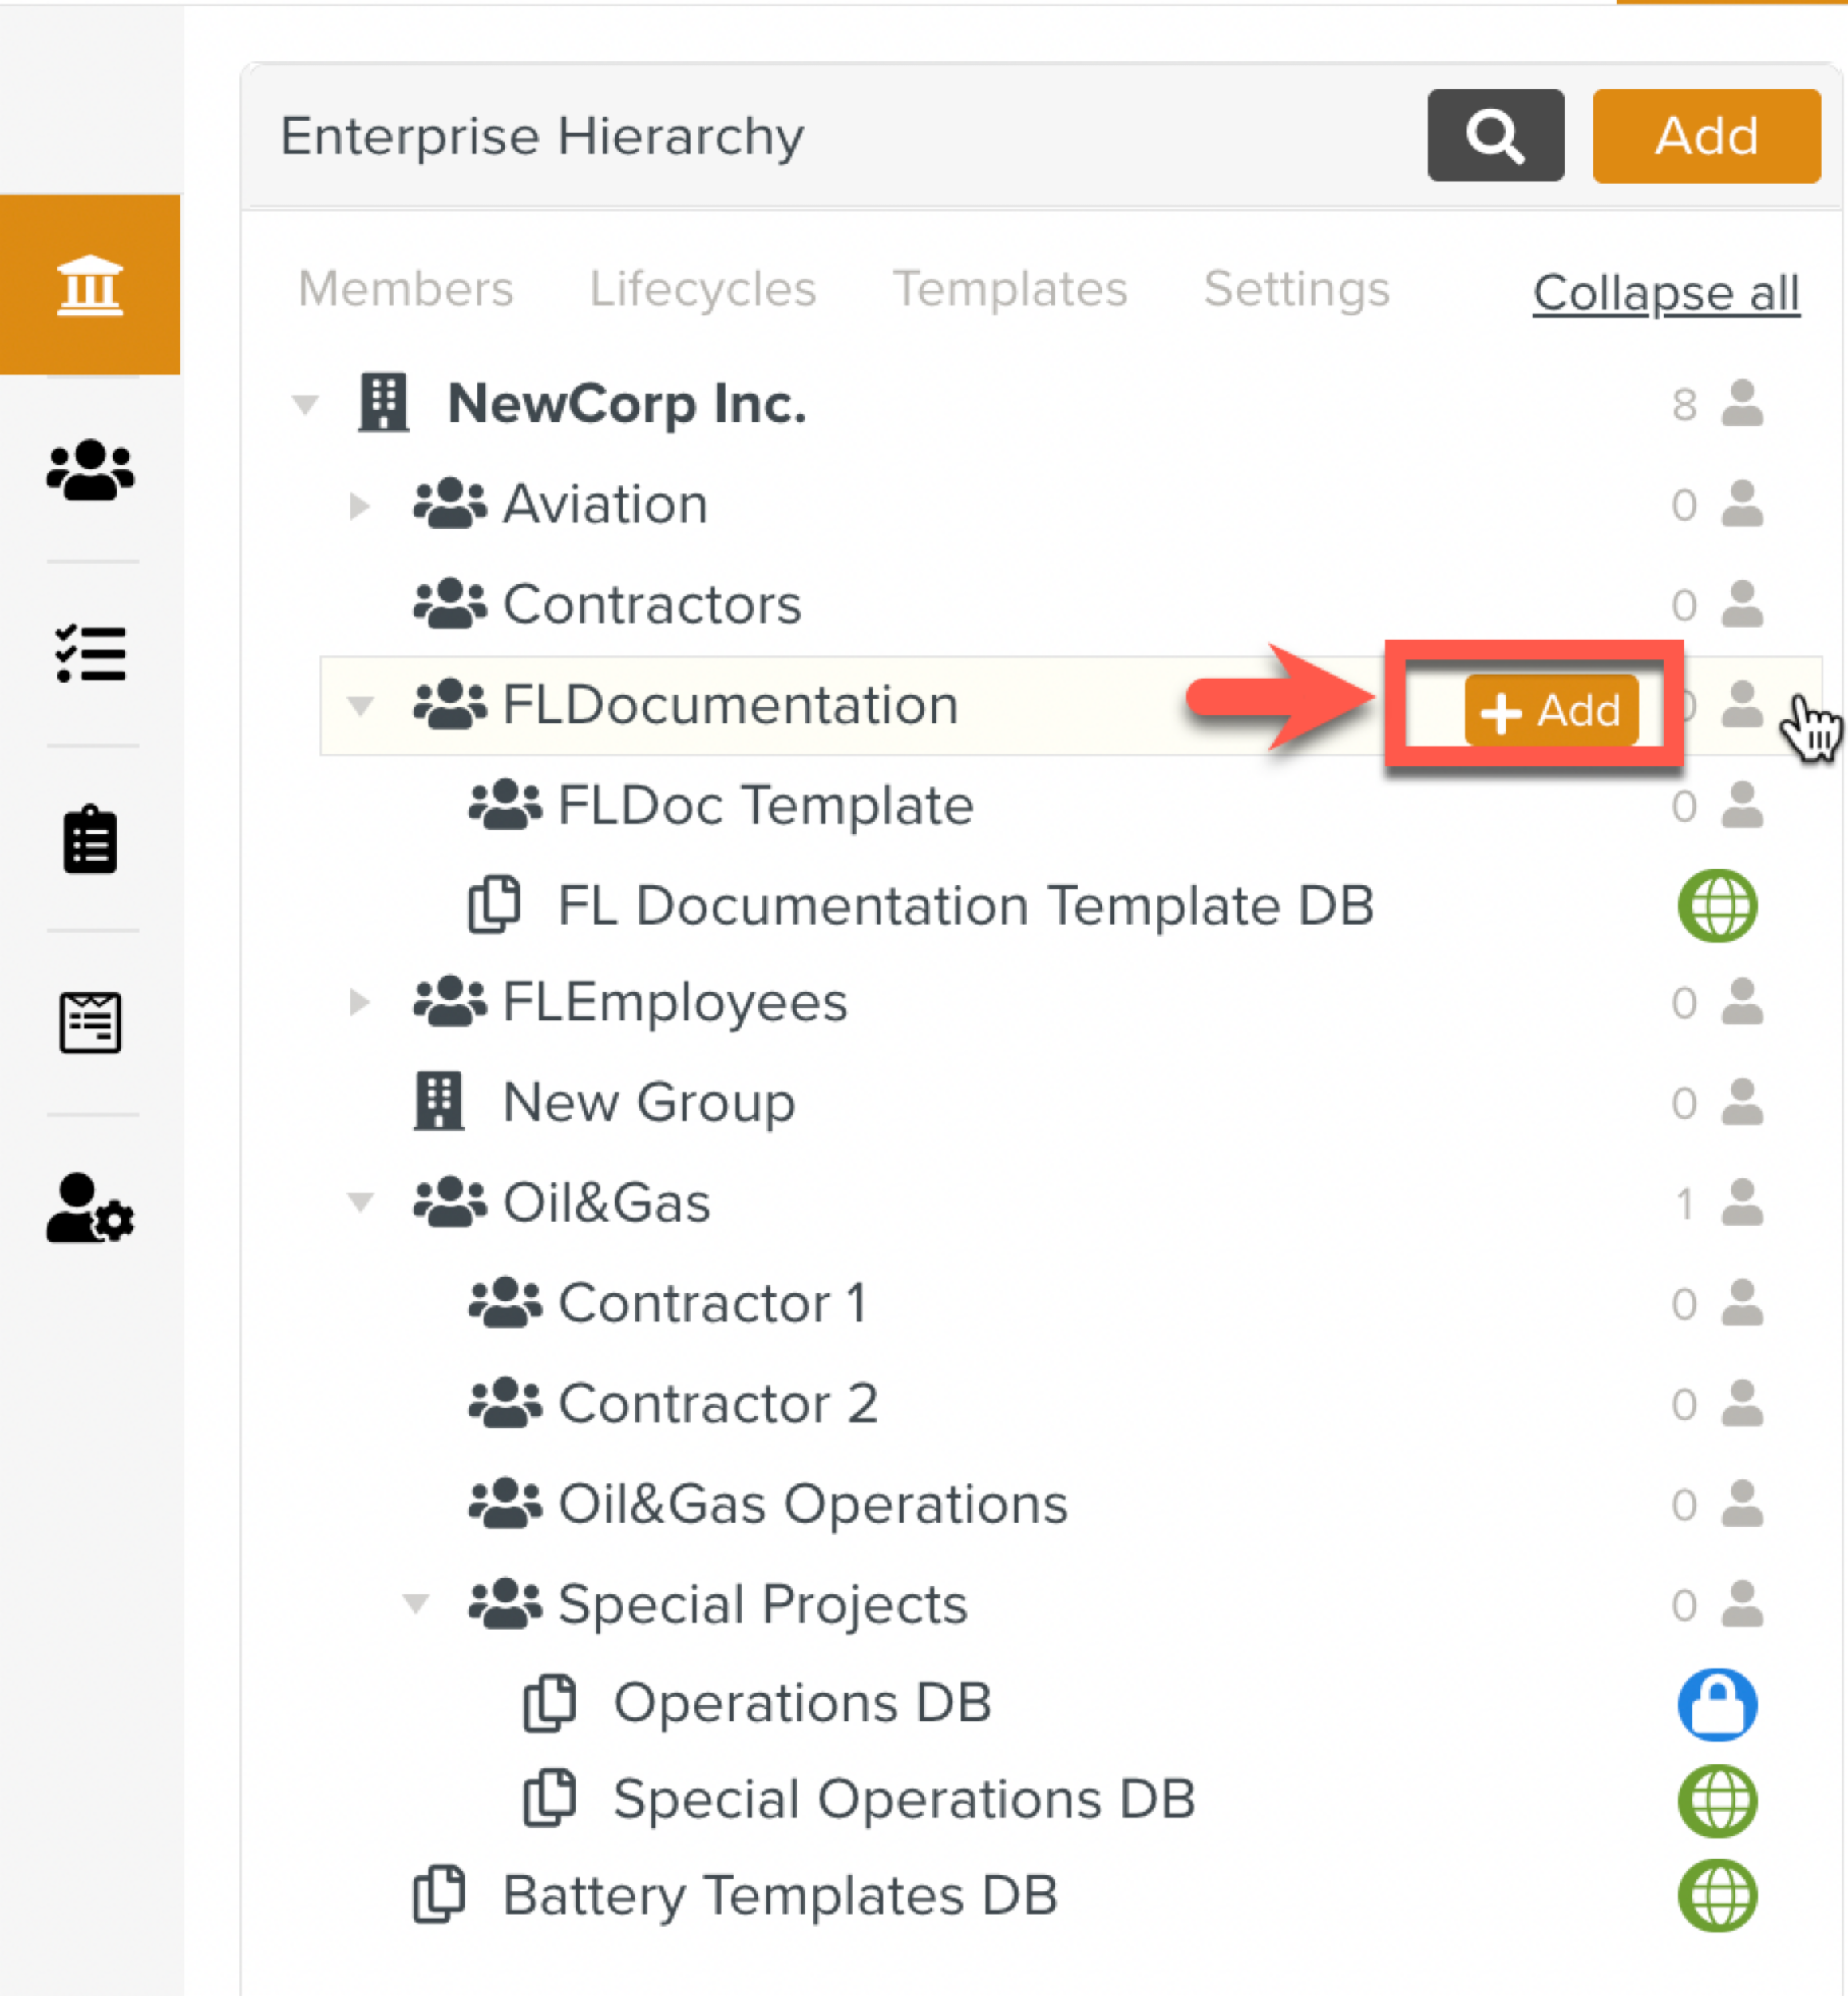Click the Collapse all link

[1666, 294]
